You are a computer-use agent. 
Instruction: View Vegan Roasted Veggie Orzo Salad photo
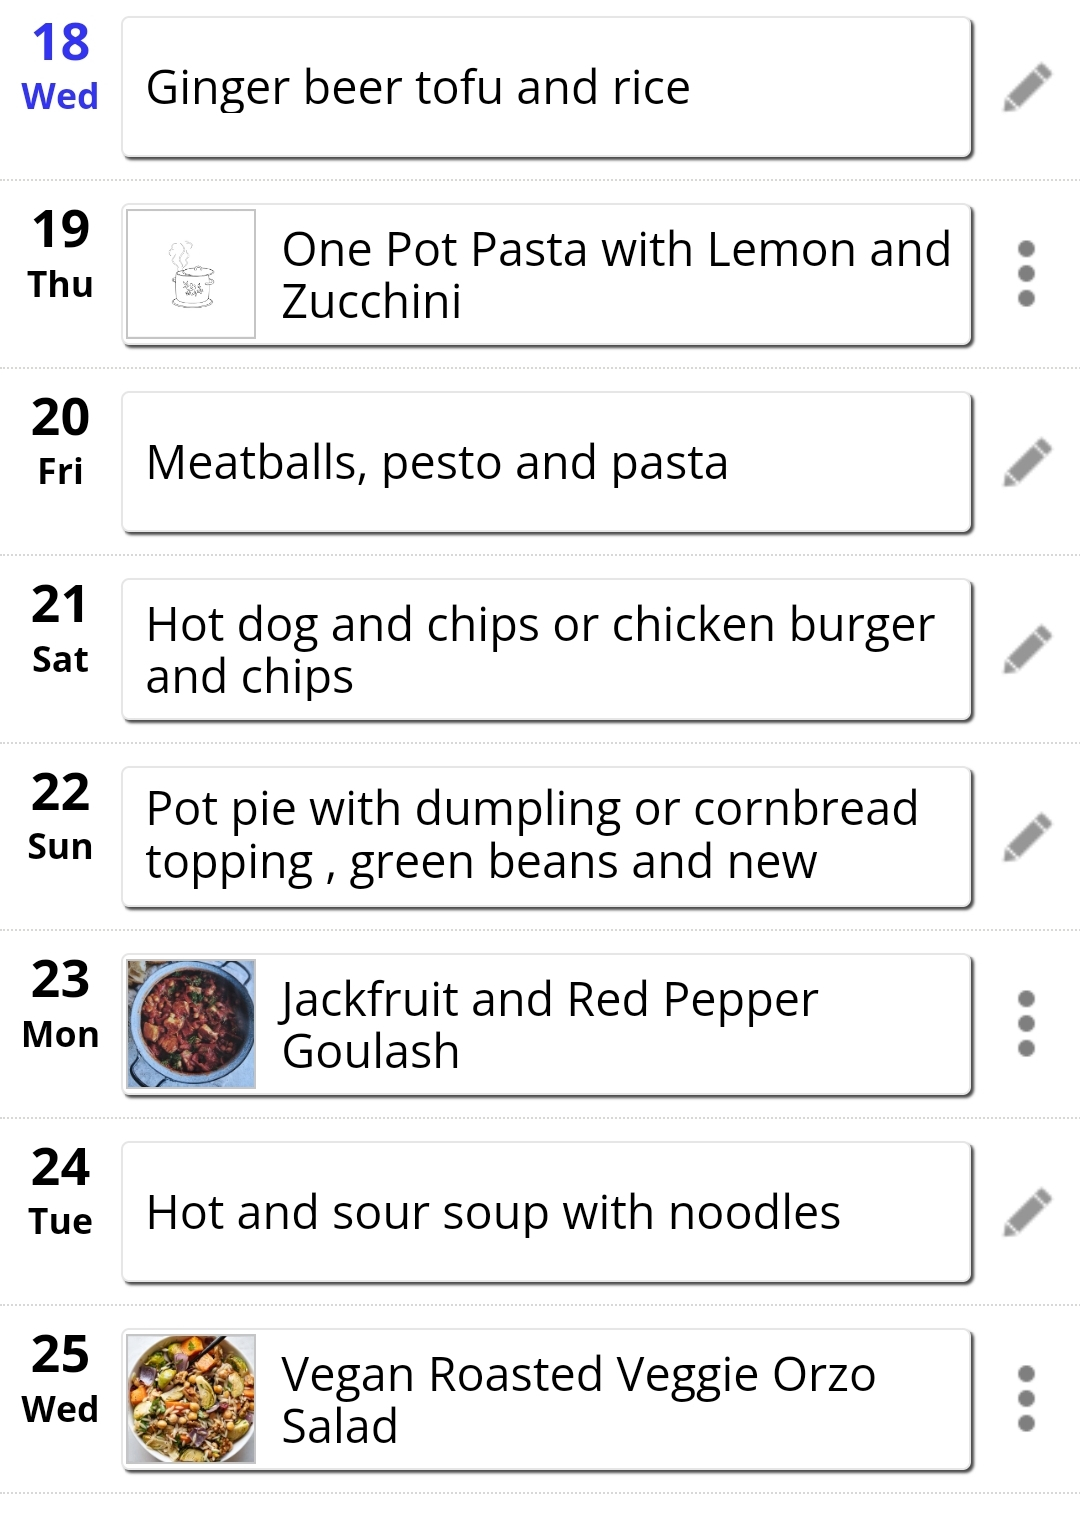point(191,1399)
